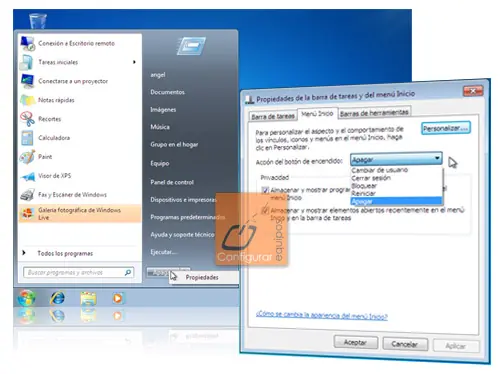500x374 pixels.
Task: Click the Buscar programas y archivos field
Action: [x=79, y=273]
